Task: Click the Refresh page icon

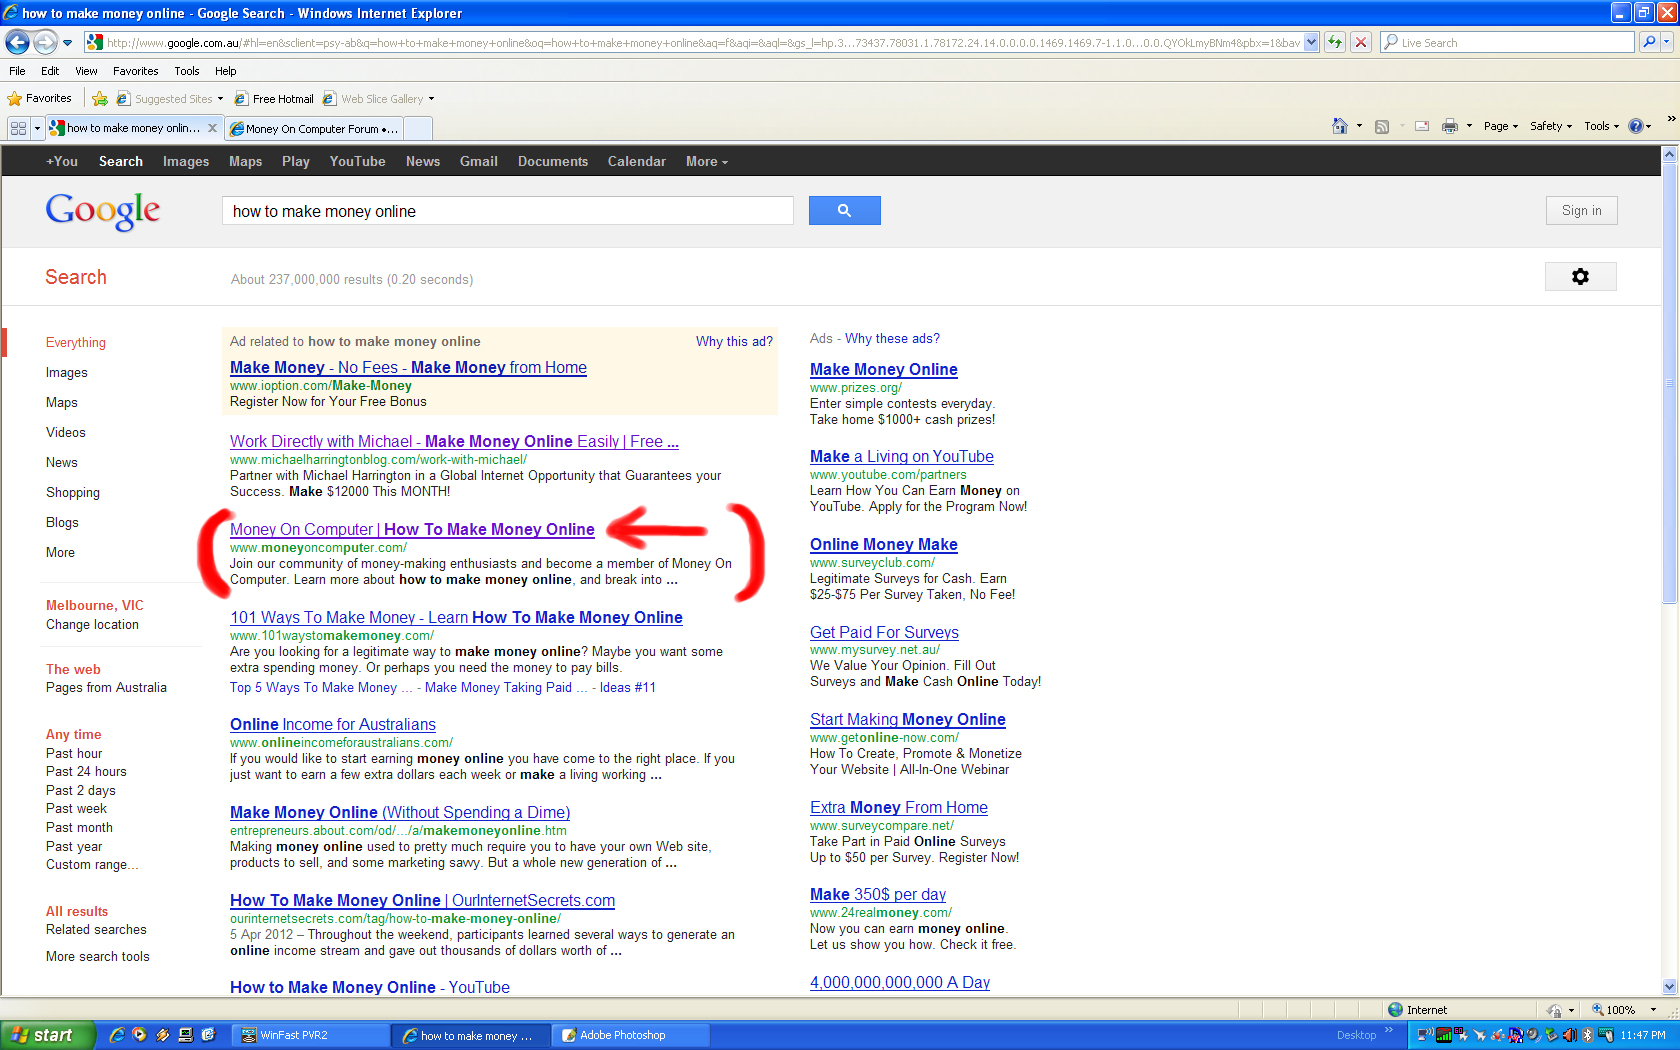Action: pyautogui.click(x=1335, y=42)
